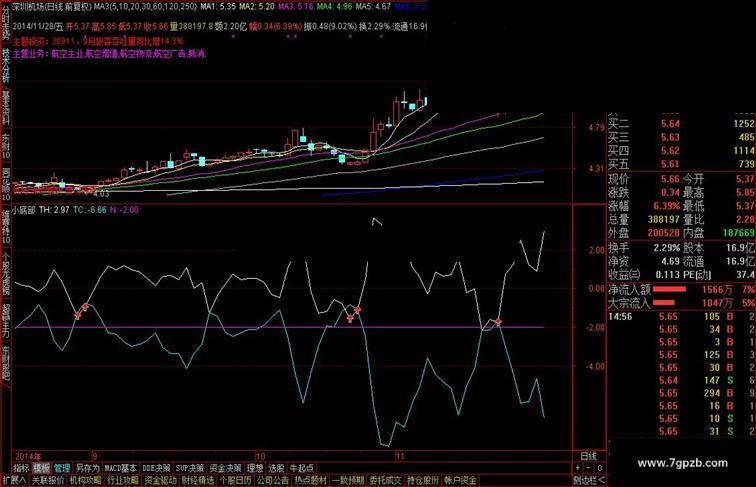Click the 净流入额 1566万 bar
This screenshot has width=756, height=487.
(668, 289)
